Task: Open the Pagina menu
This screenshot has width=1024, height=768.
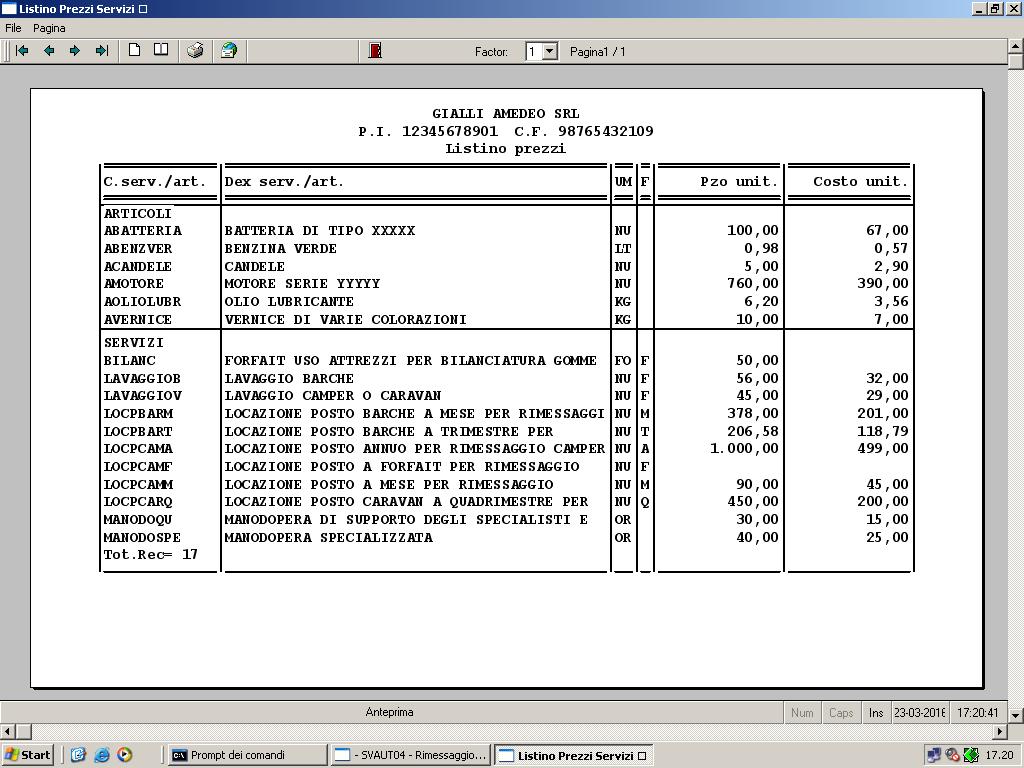Action: (x=49, y=28)
